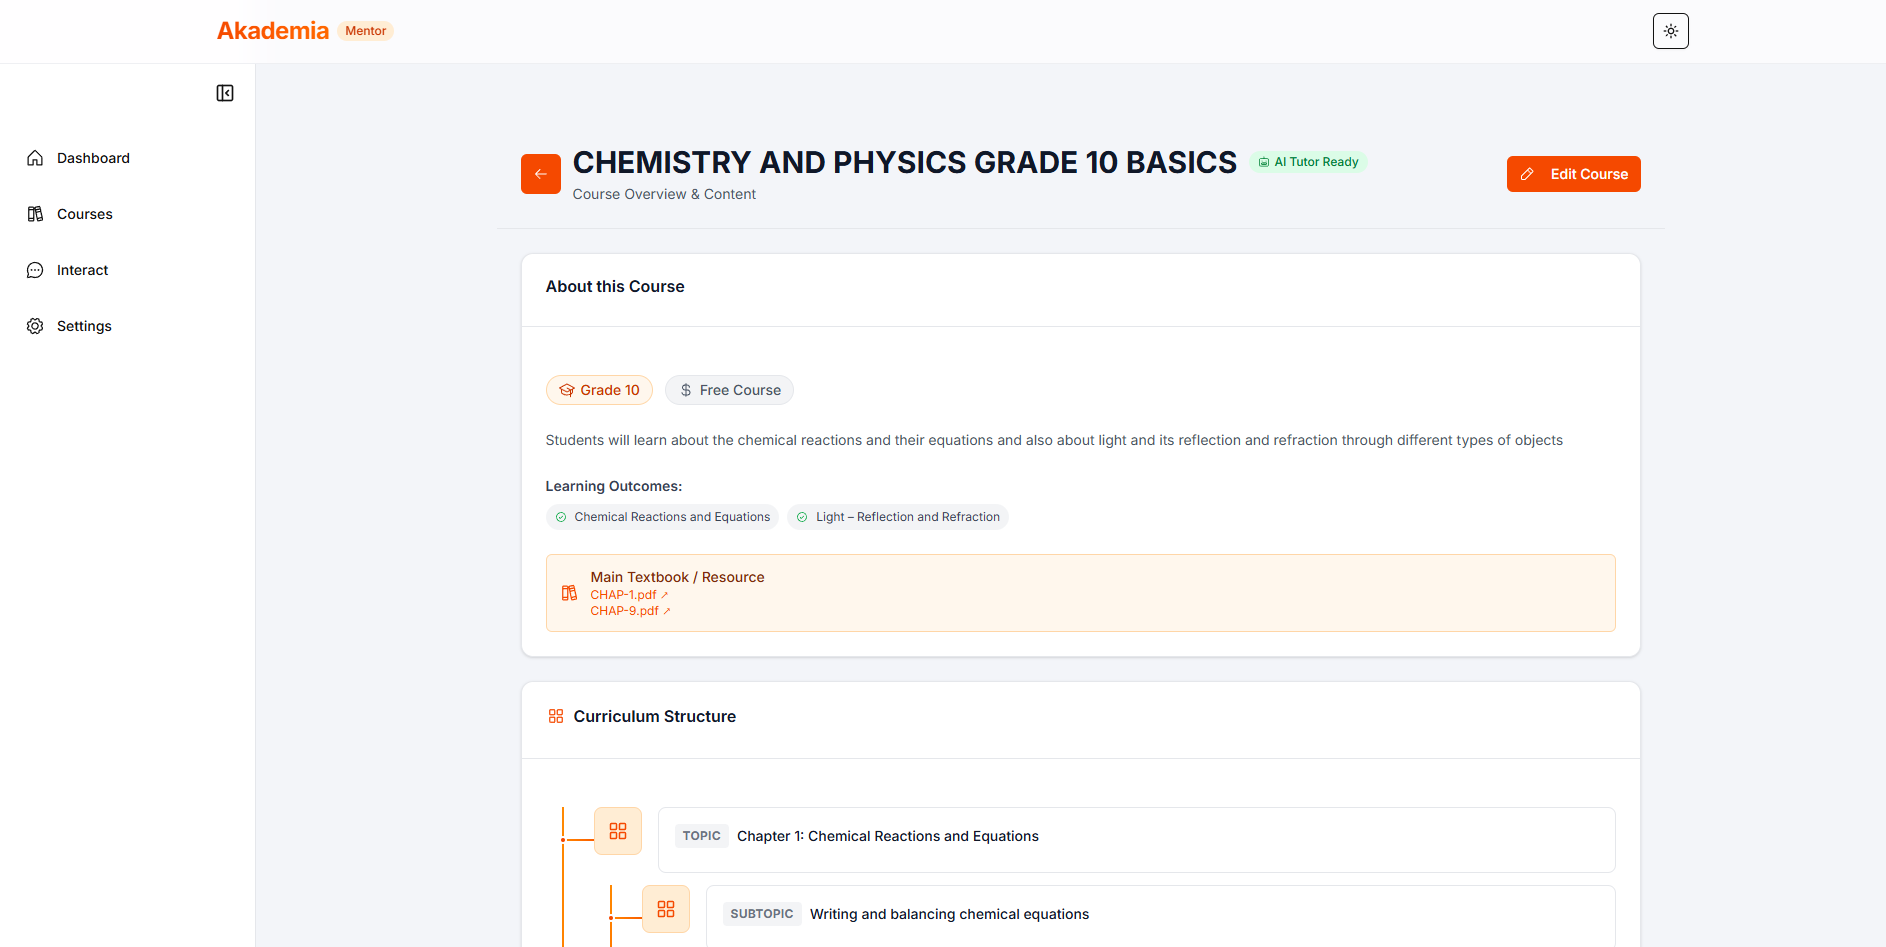Viewport: 1886px width, 947px height.
Task: Click the Settings gear icon
Action: pyautogui.click(x=35, y=326)
